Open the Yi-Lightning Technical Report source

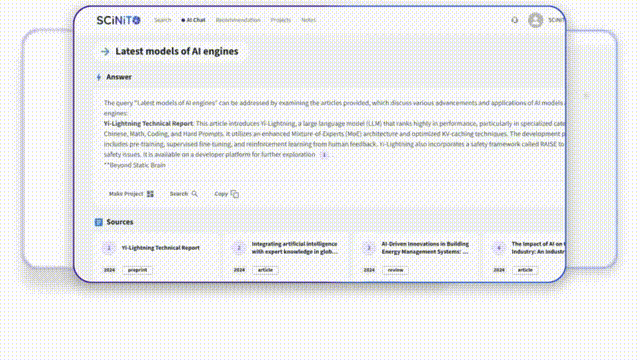(x=161, y=248)
